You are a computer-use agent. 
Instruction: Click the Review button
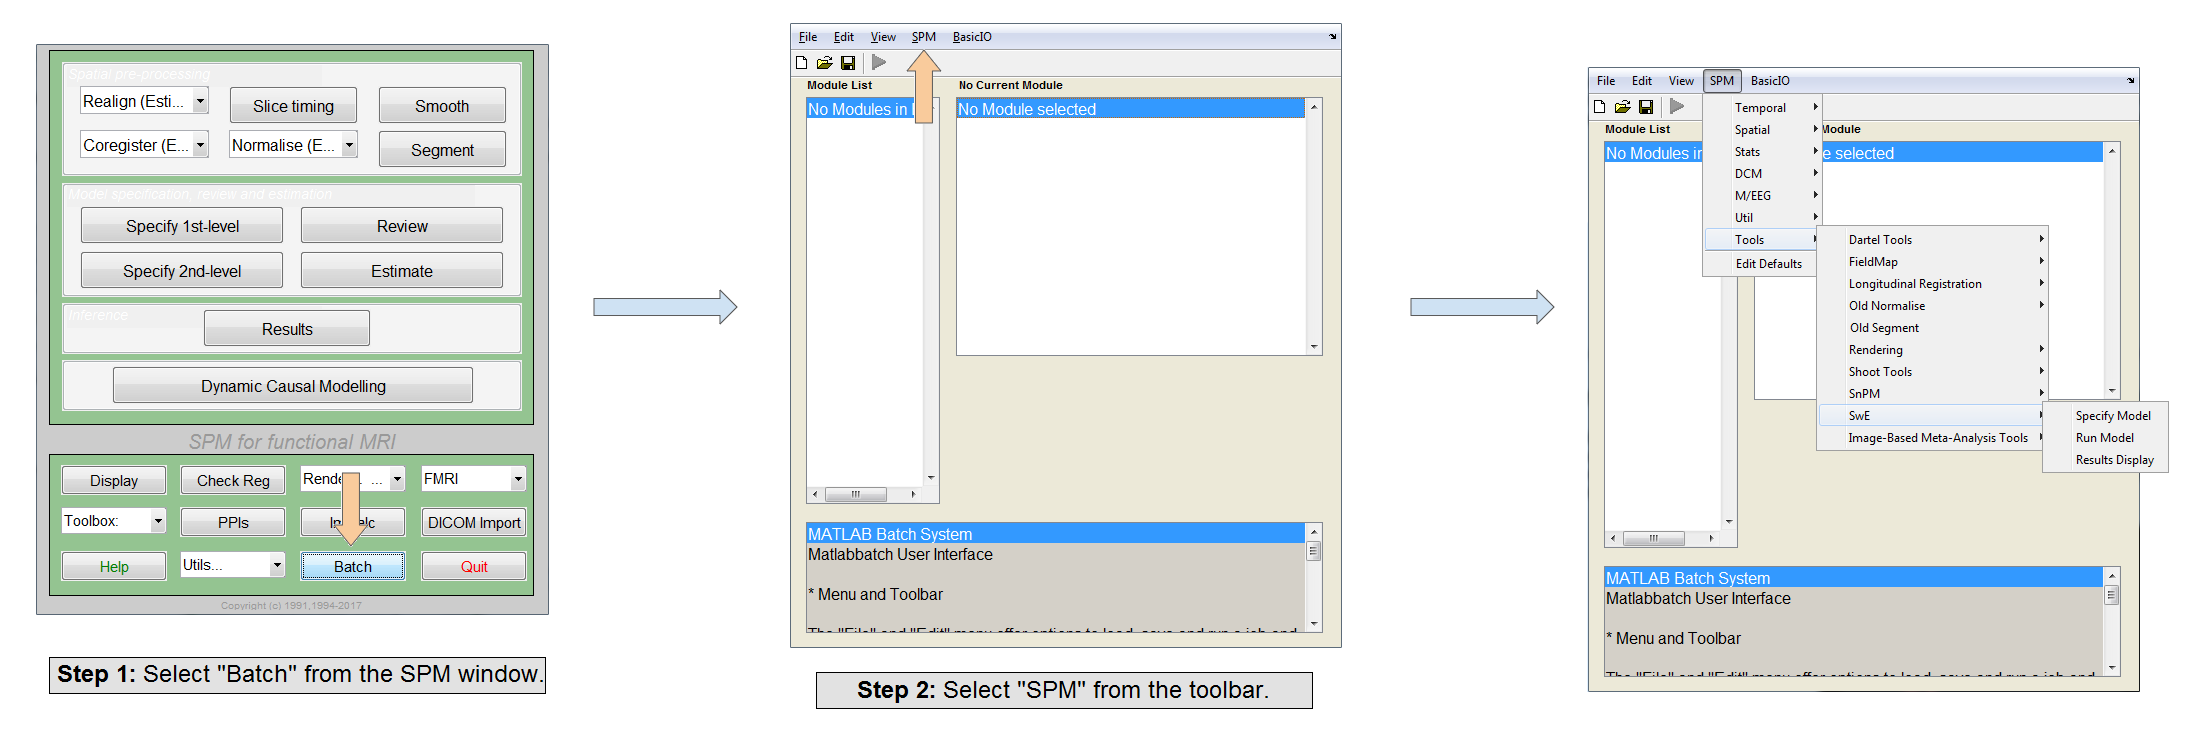tap(402, 226)
